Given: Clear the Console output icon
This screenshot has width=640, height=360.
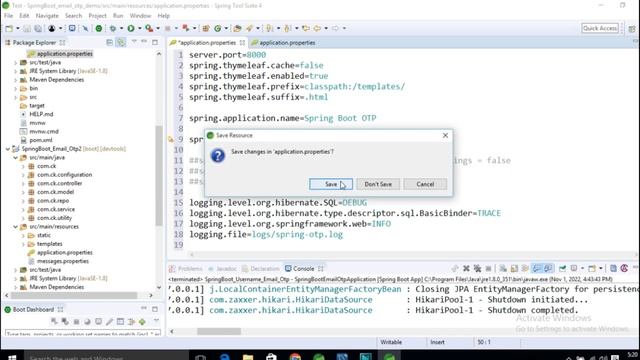Looking at the screenshot, I should point(503,268).
